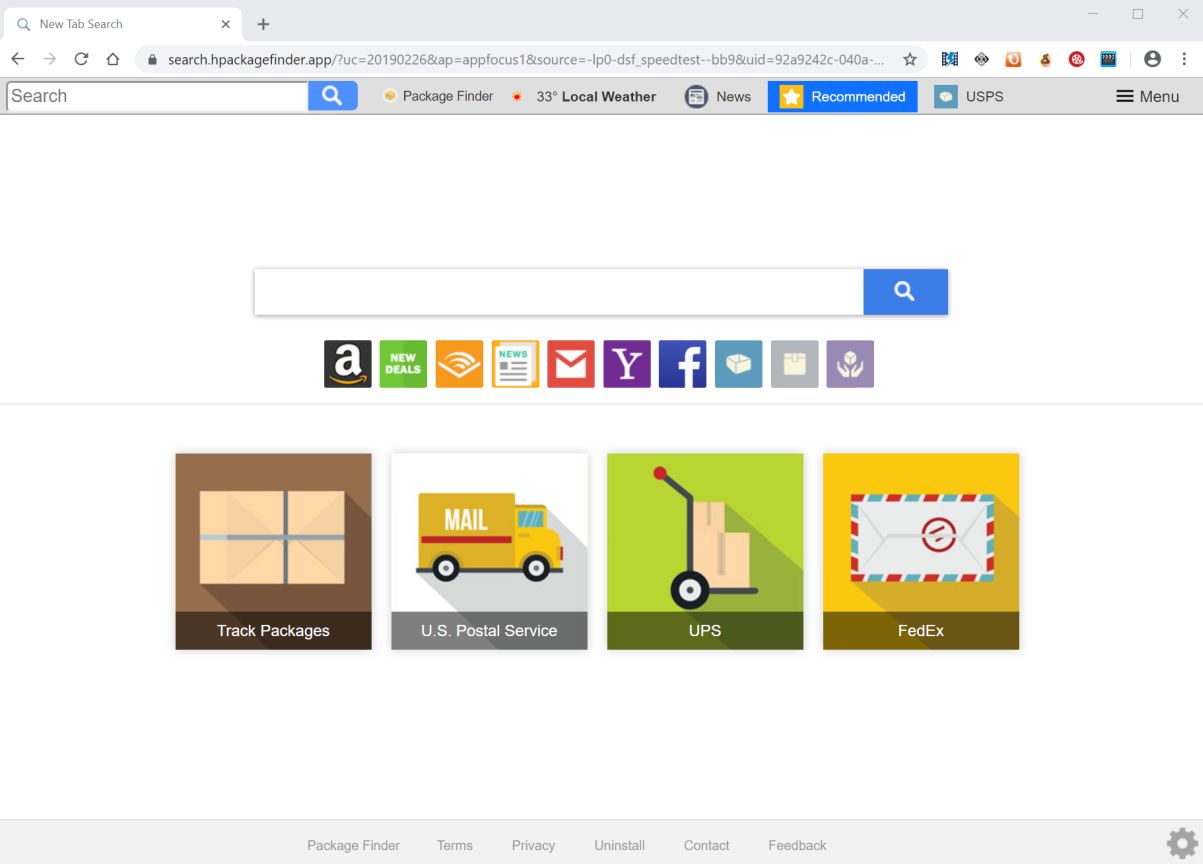
Task: Click the orange extension icon in toolbar
Action: point(1013,59)
